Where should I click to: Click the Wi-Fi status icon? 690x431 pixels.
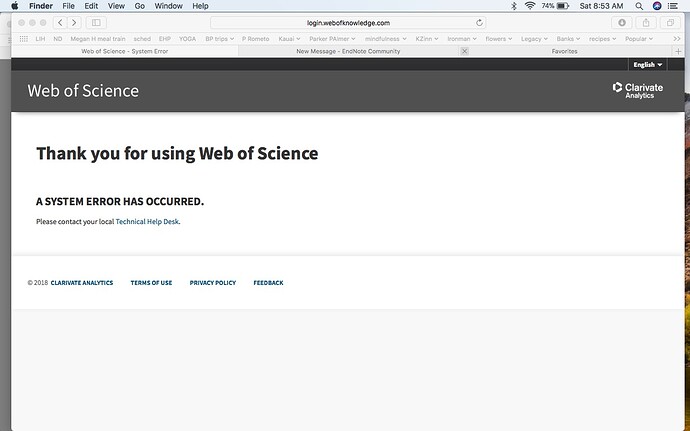(x=530, y=6)
